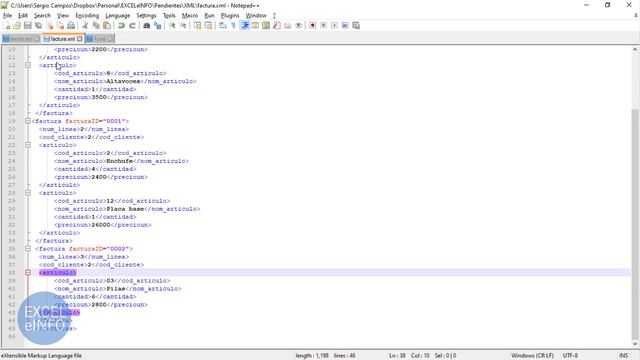640x360 pixels.
Task: Click the Paste clipboard icon
Action: 107,25
